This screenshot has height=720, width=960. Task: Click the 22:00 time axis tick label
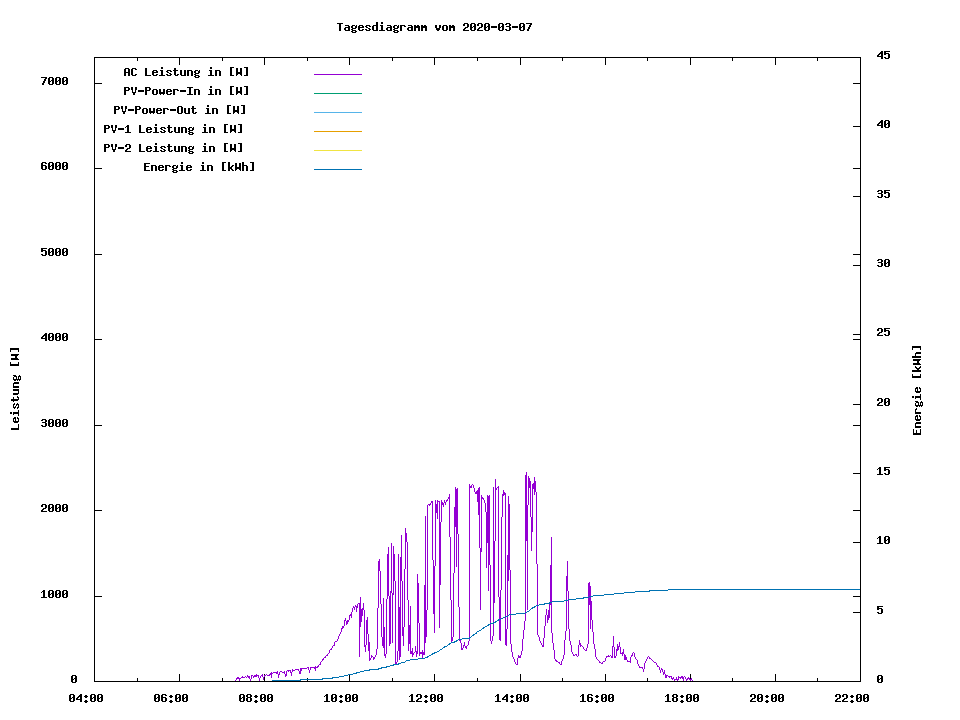852,698
